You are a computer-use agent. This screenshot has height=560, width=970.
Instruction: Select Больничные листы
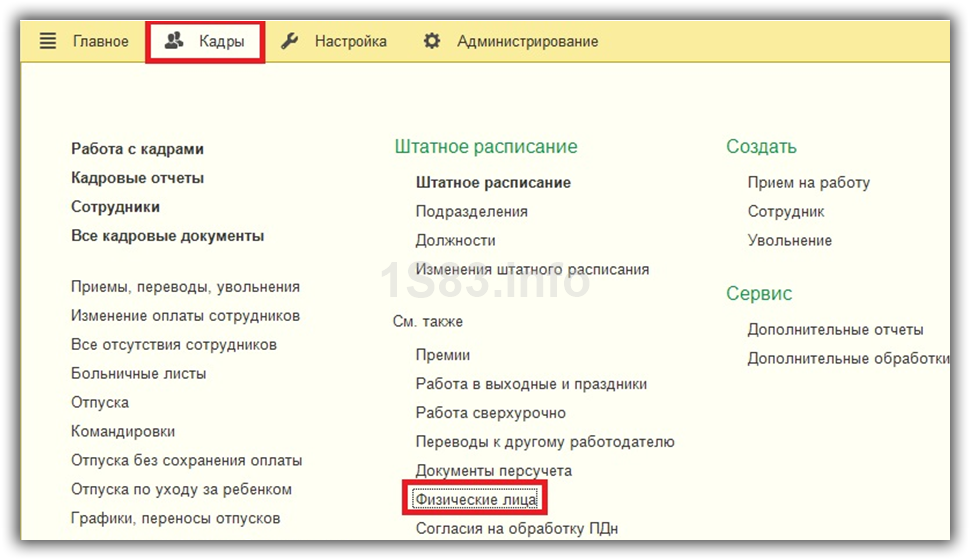[x=138, y=374]
